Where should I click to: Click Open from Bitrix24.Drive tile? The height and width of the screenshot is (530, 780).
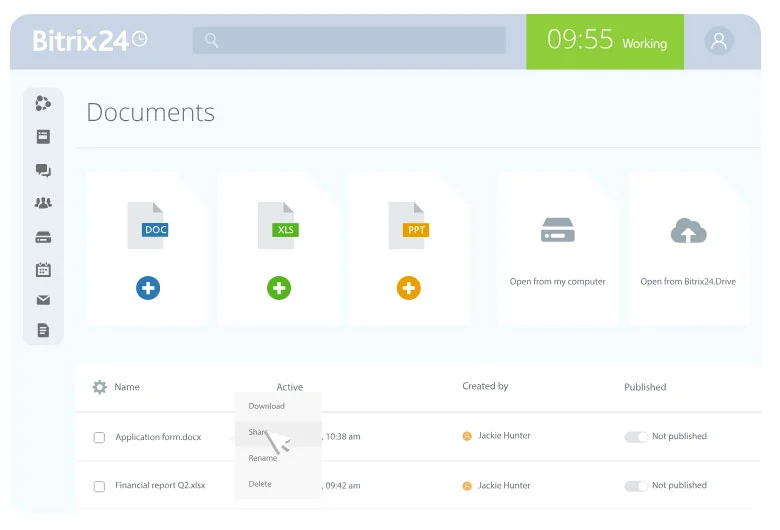(688, 248)
